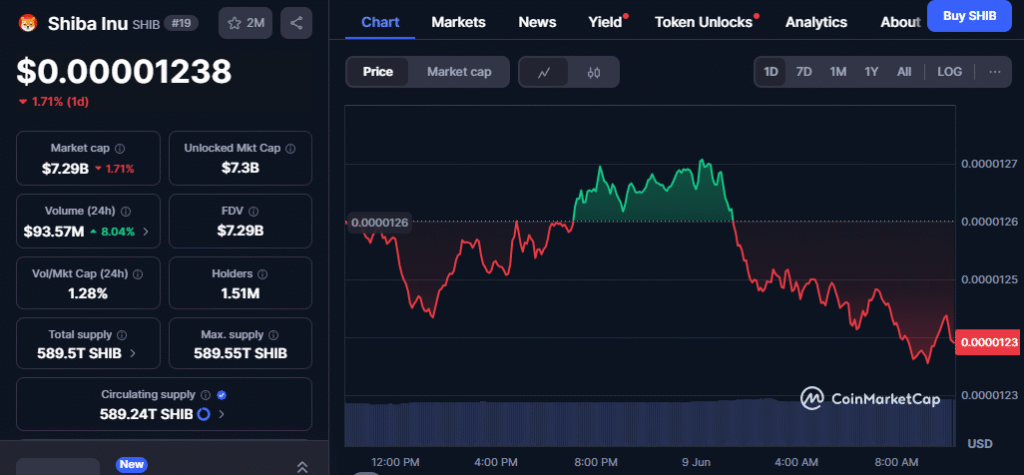Show info icon next to Max. supply
Screen dimensions: 1024x475
pos(273,335)
